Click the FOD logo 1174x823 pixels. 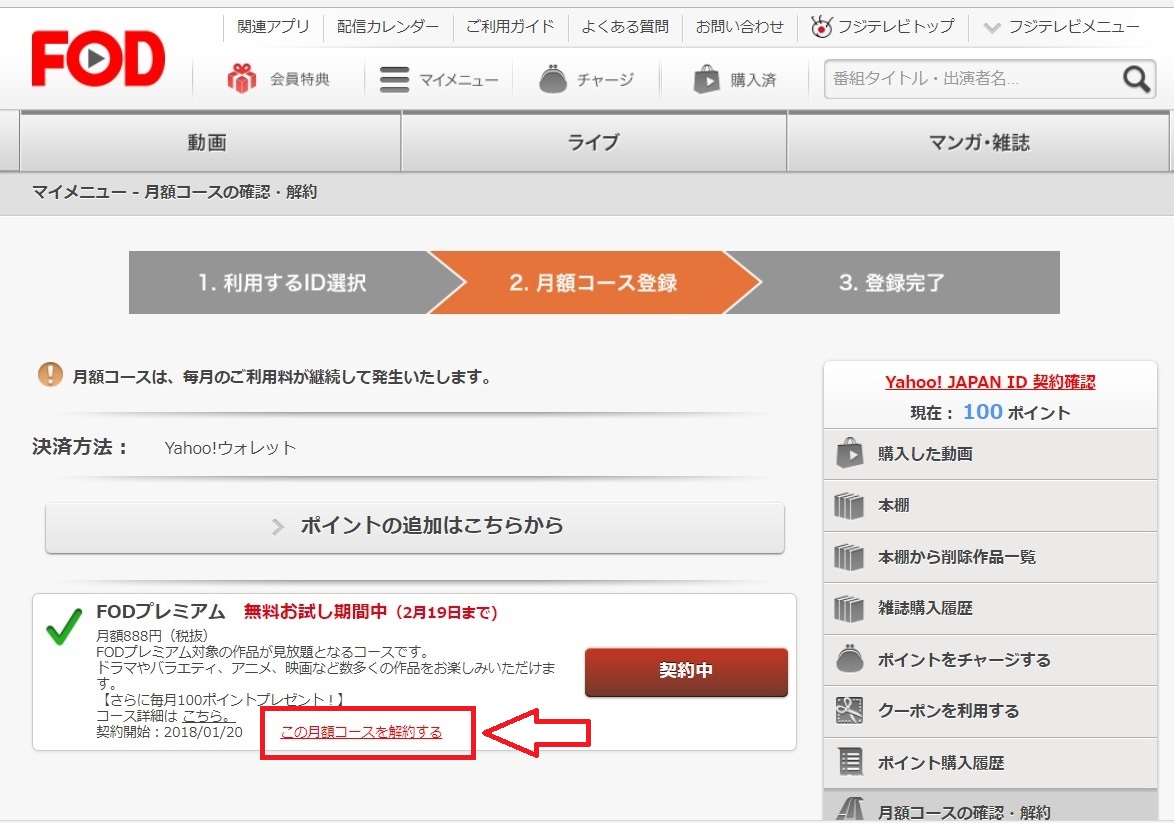(x=98, y=58)
